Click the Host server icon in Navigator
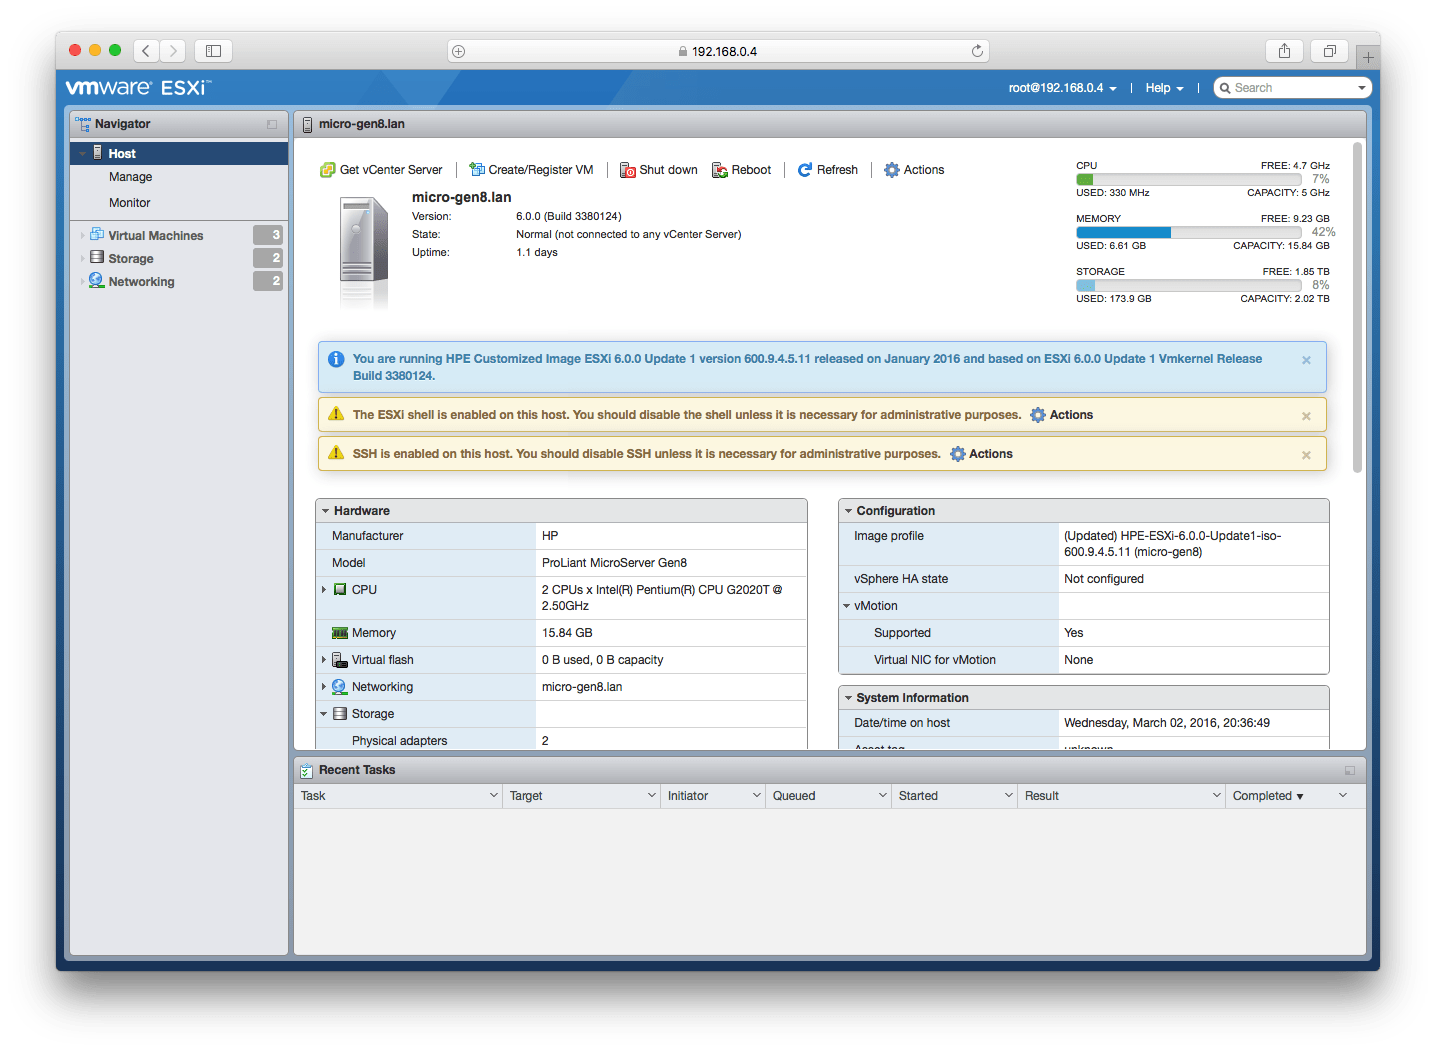 pyautogui.click(x=98, y=153)
